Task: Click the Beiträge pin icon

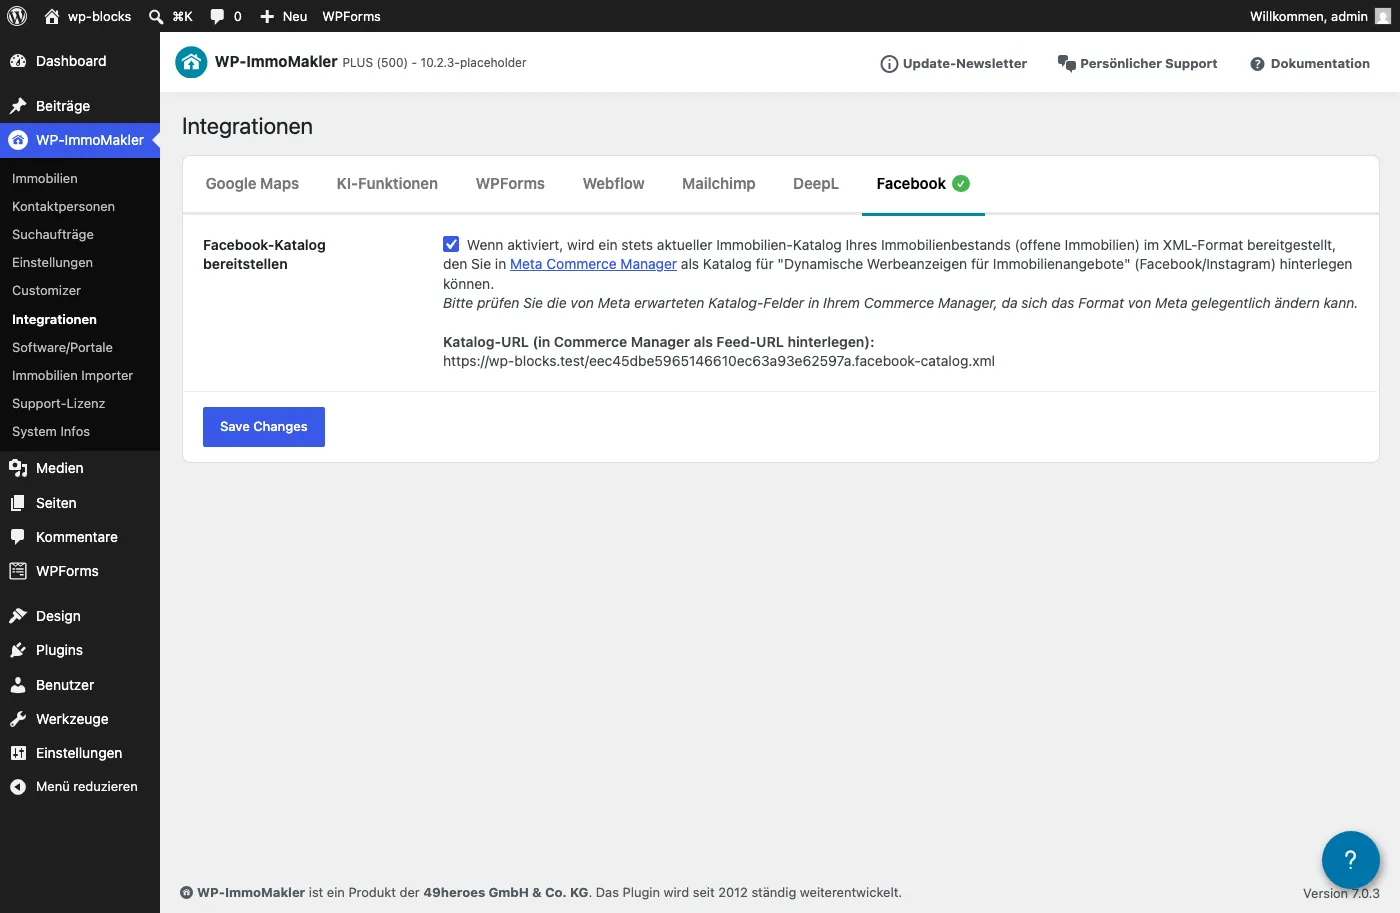Action: pos(18,106)
